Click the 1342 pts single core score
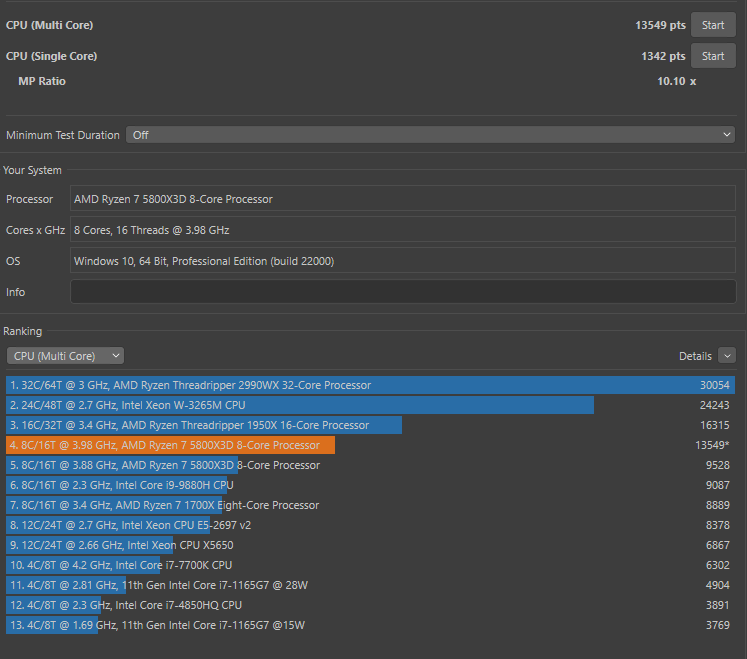The image size is (747, 659). pyautogui.click(x=663, y=56)
